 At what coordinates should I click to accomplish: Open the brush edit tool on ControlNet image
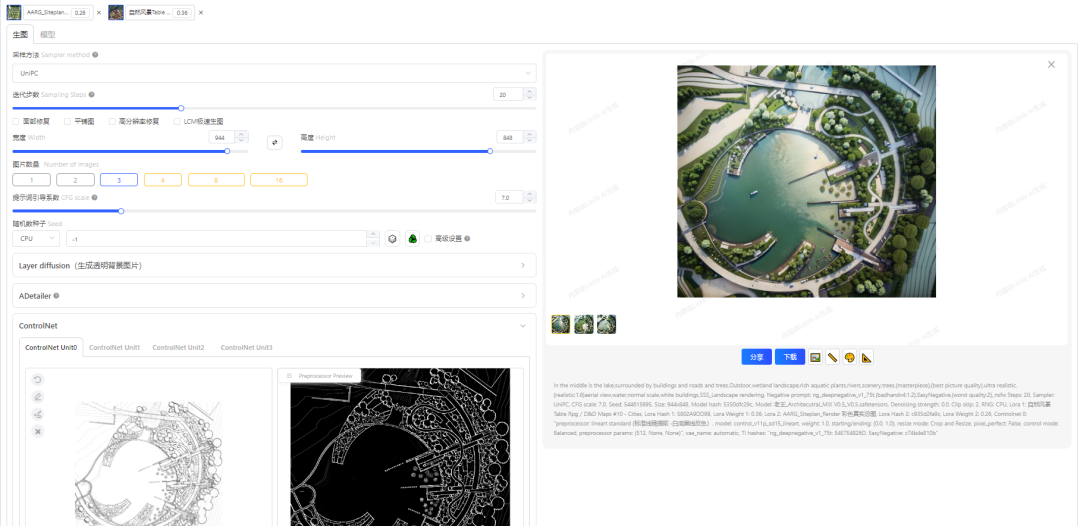tap(38, 397)
